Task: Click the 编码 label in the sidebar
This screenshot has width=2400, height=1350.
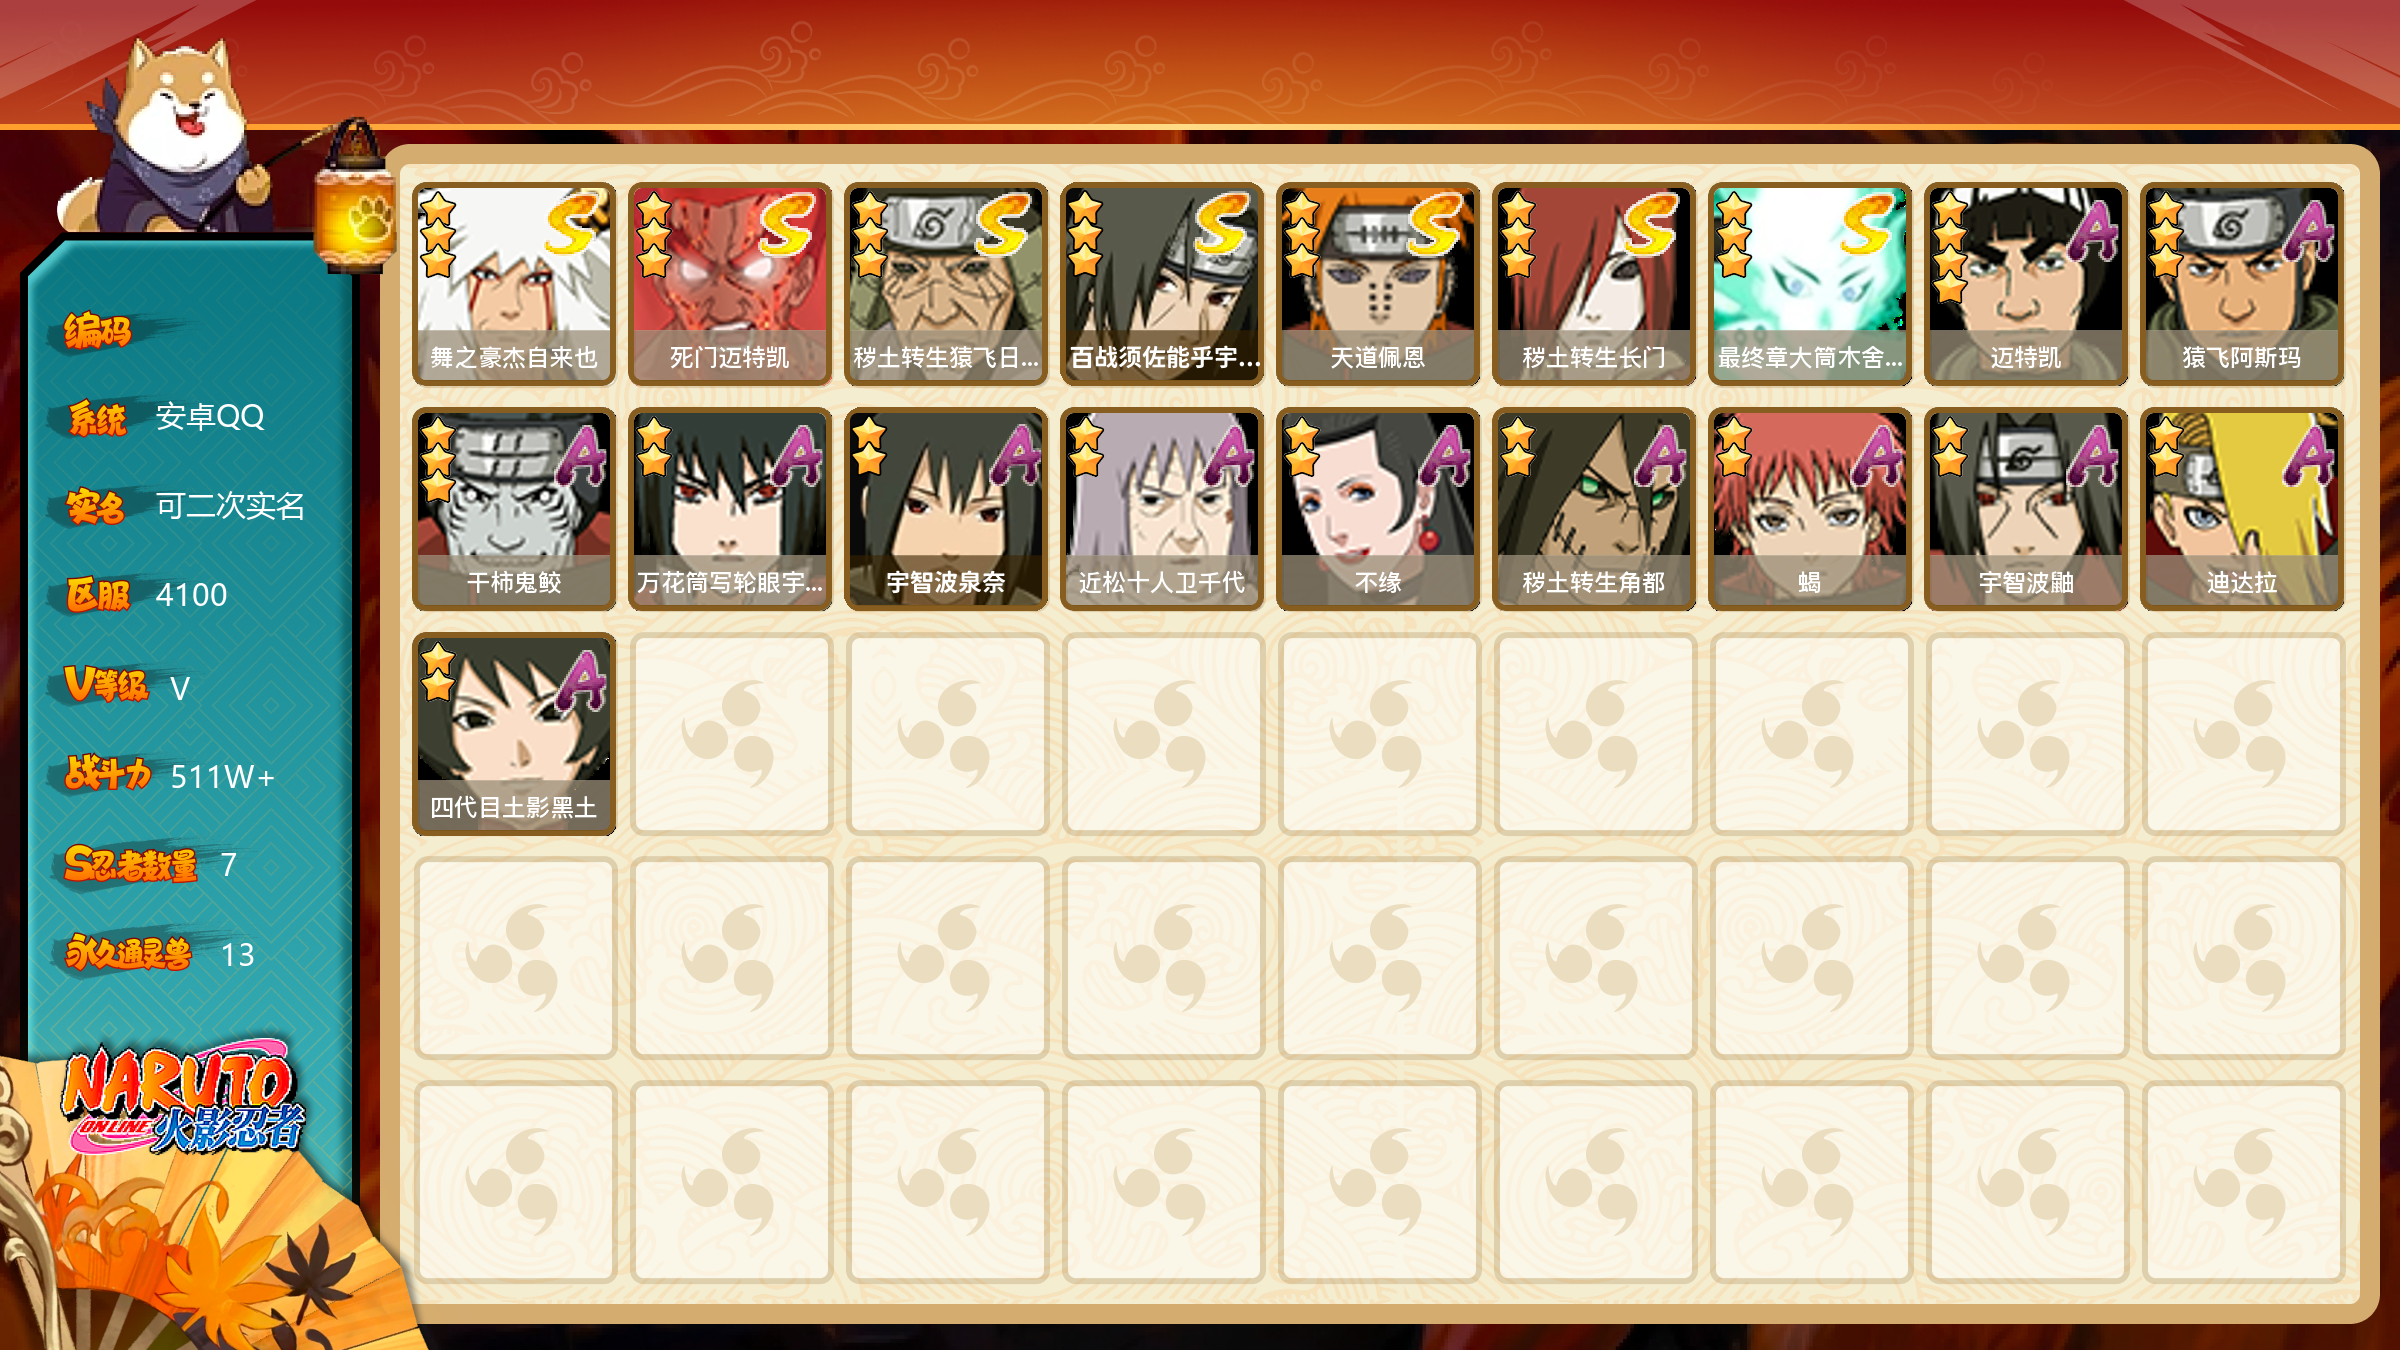Action: [98, 330]
